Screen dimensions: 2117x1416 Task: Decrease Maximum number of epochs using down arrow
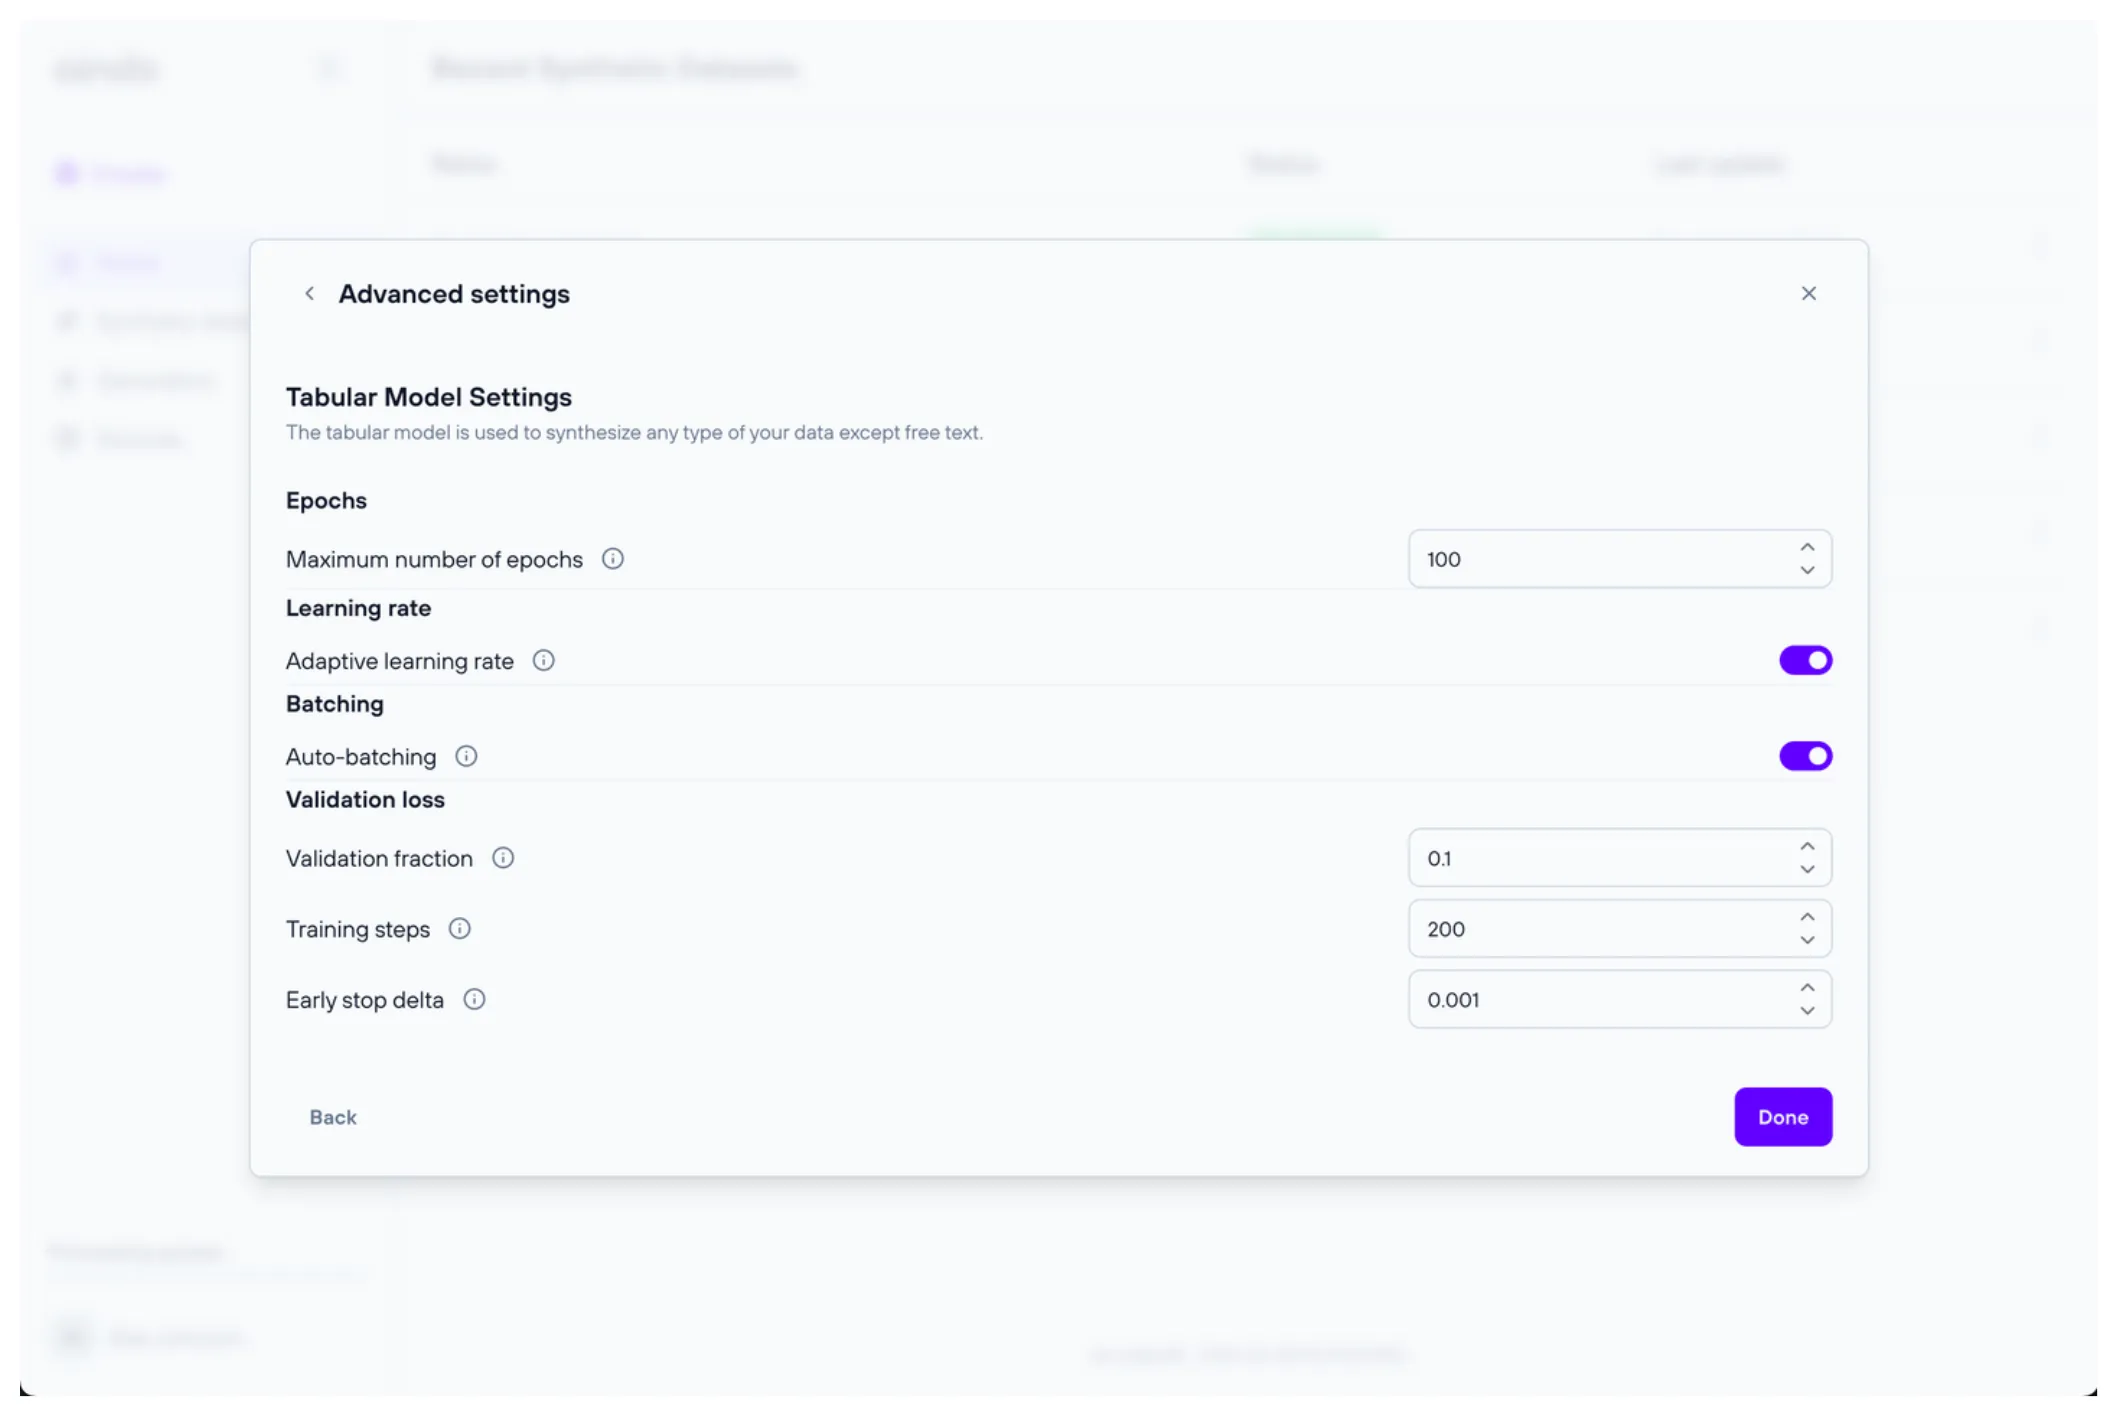(1806, 571)
